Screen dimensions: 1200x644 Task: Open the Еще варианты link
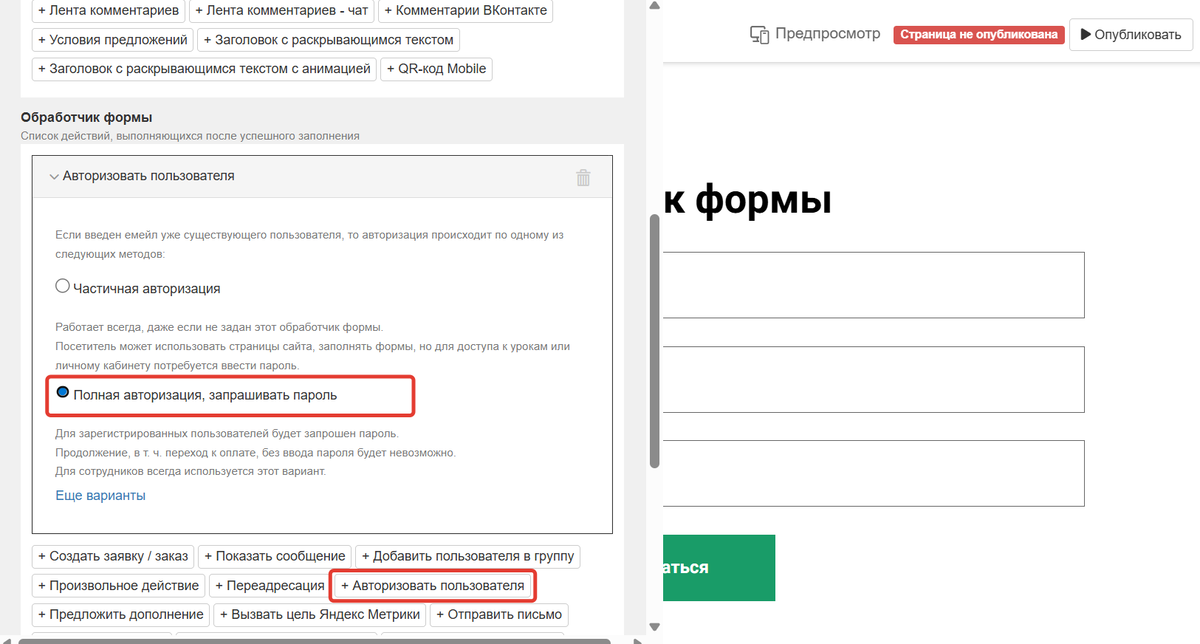pyautogui.click(x=99, y=494)
